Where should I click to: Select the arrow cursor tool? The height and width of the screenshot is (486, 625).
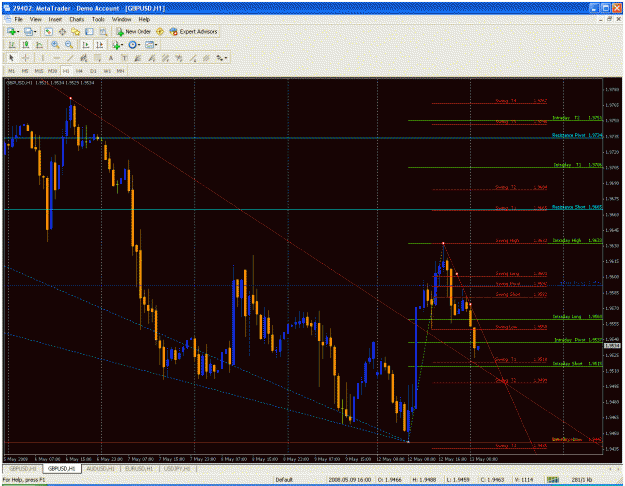pos(12,58)
